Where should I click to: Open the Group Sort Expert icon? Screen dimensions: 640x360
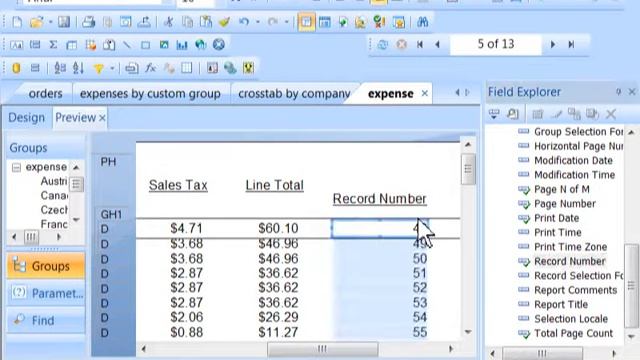pyautogui.click(x=60, y=68)
